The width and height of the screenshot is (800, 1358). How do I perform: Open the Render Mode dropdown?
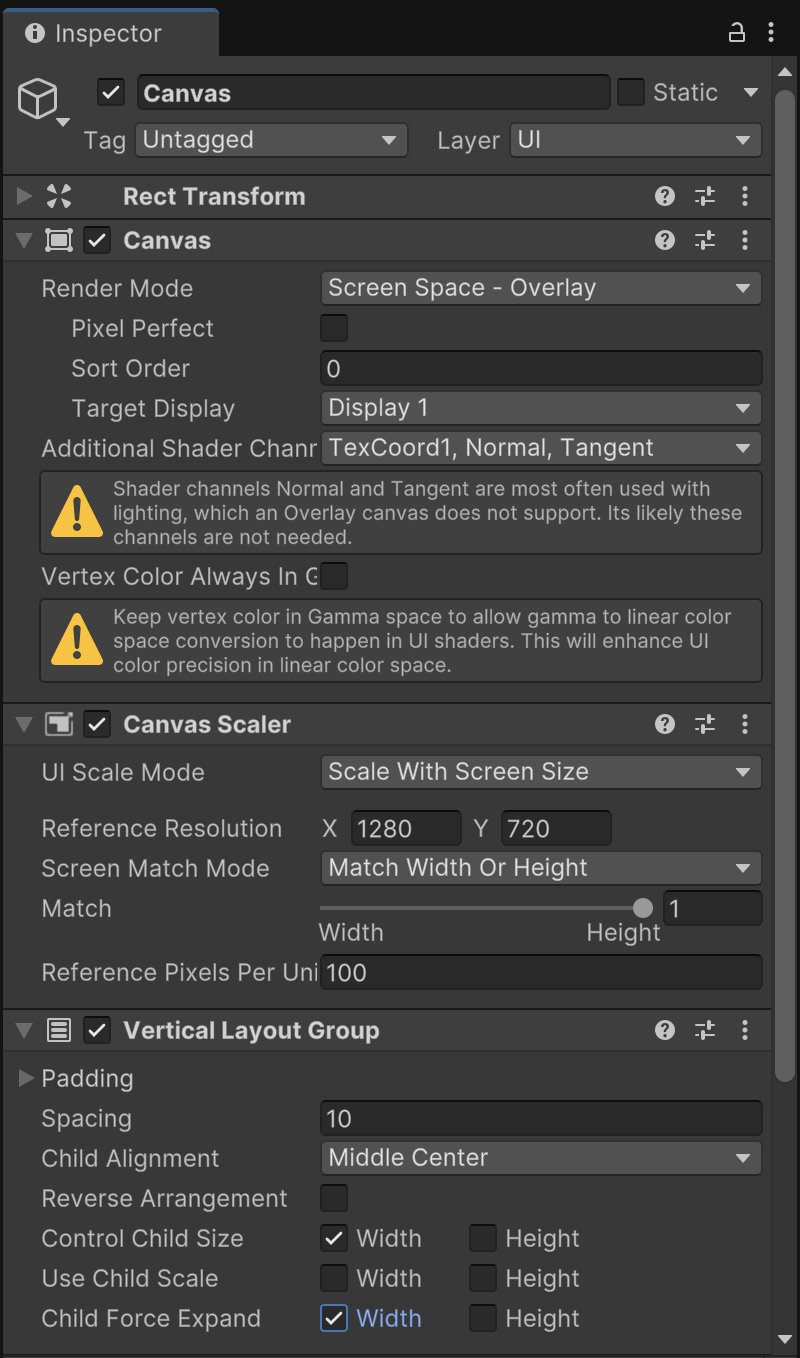(x=540, y=288)
